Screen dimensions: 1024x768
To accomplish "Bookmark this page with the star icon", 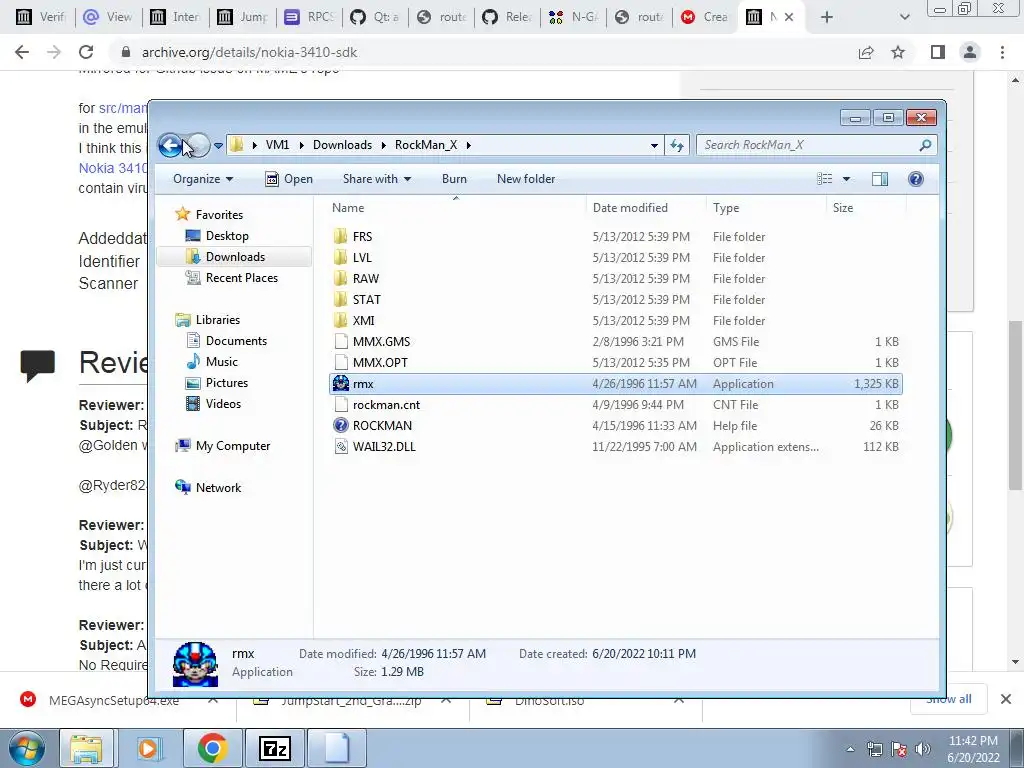I will pos(898,52).
